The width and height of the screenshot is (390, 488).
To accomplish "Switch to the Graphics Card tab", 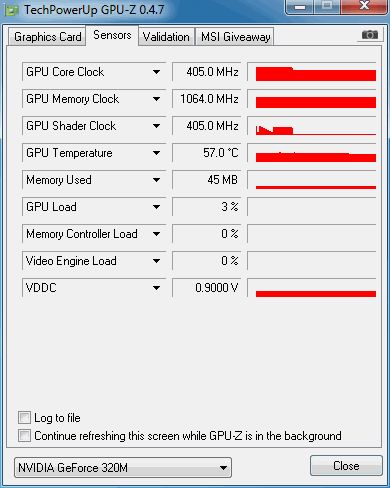I will click(x=47, y=37).
